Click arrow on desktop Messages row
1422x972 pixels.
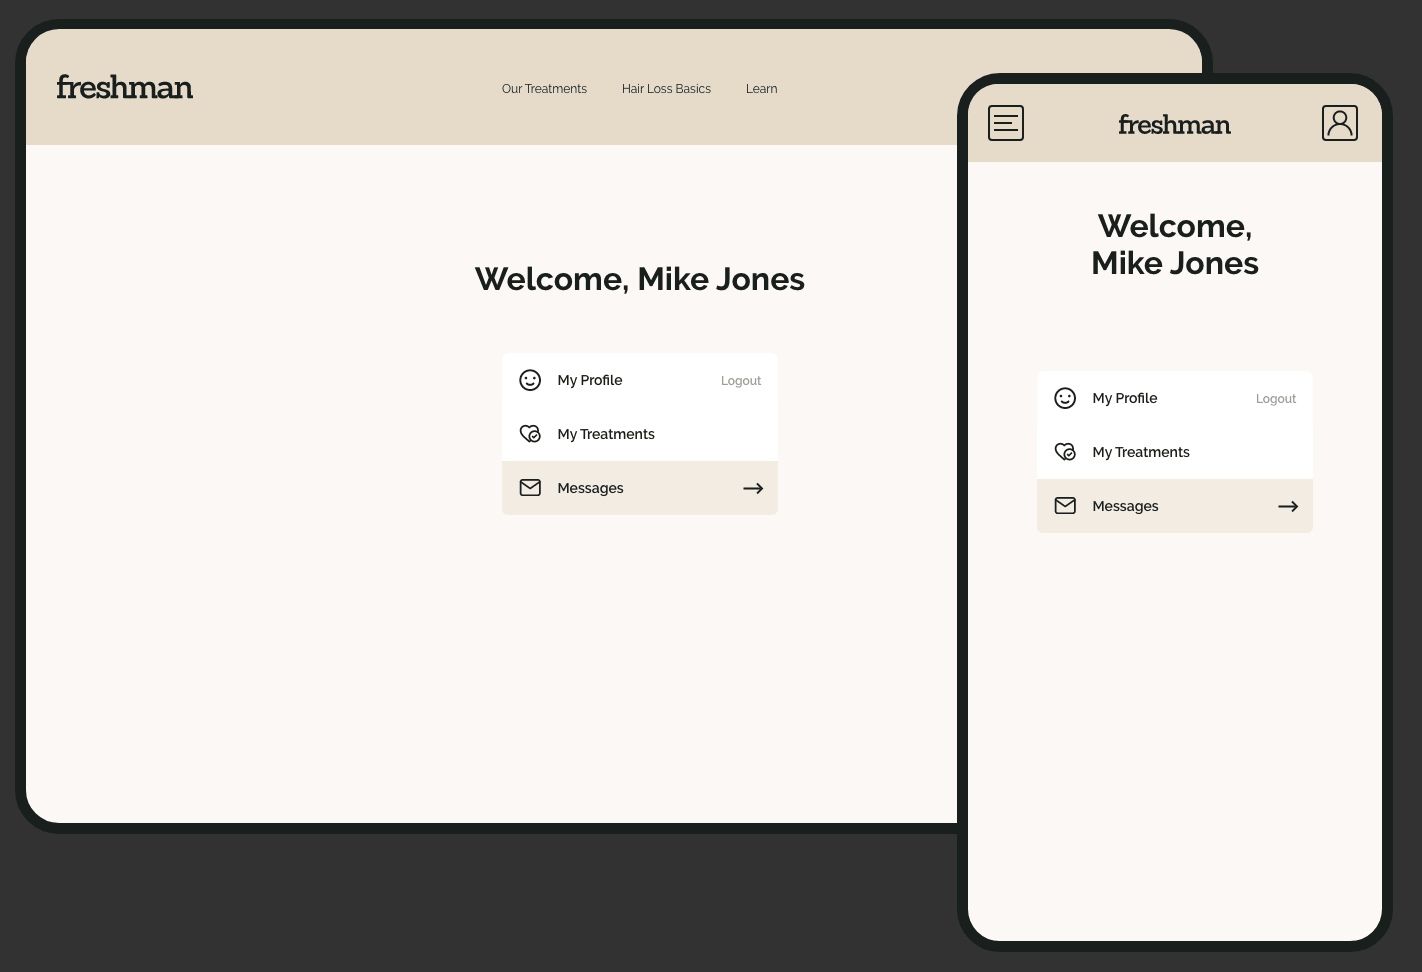[x=753, y=488]
